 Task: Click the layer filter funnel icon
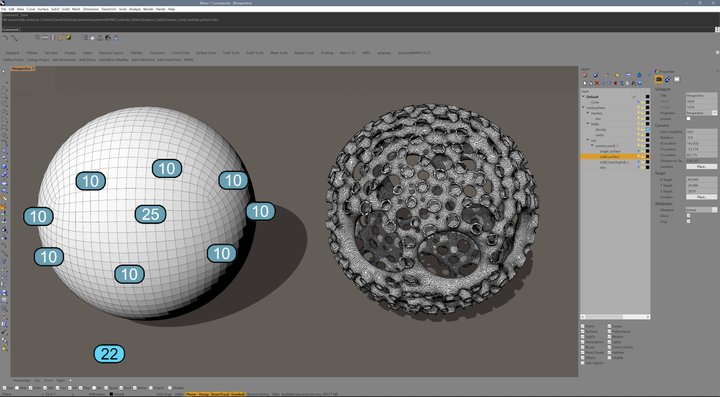click(x=621, y=83)
